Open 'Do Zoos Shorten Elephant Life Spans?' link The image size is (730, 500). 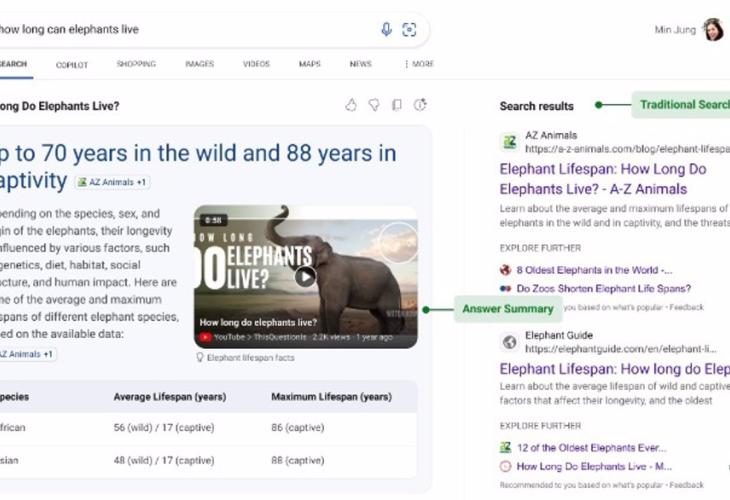pos(603,288)
